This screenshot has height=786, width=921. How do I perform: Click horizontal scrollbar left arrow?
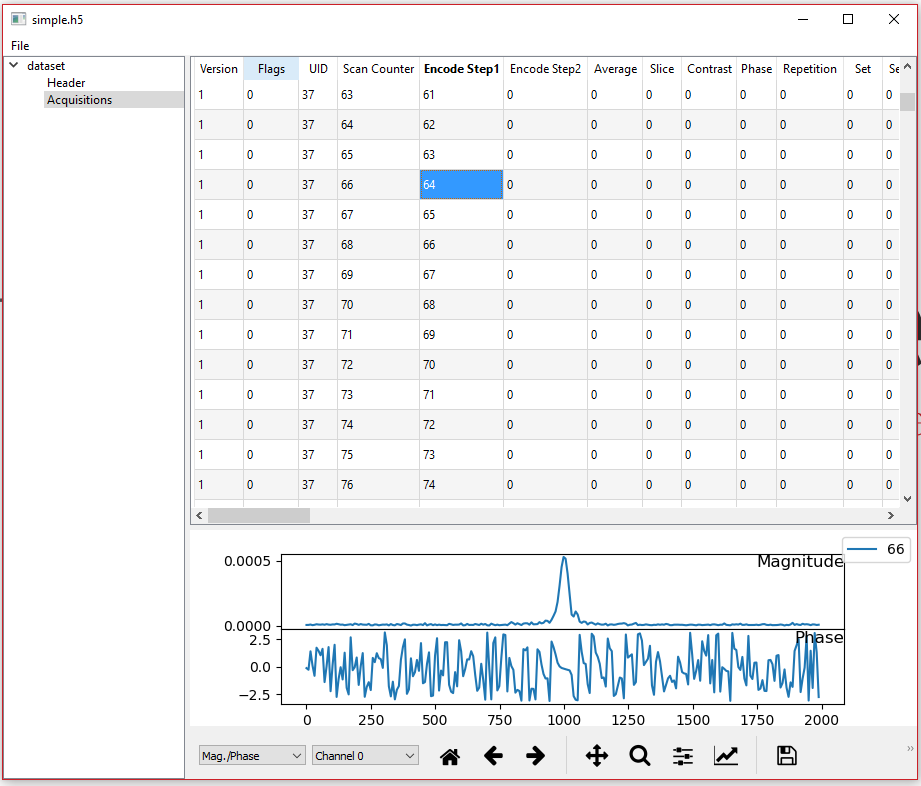click(x=199, y=515)
